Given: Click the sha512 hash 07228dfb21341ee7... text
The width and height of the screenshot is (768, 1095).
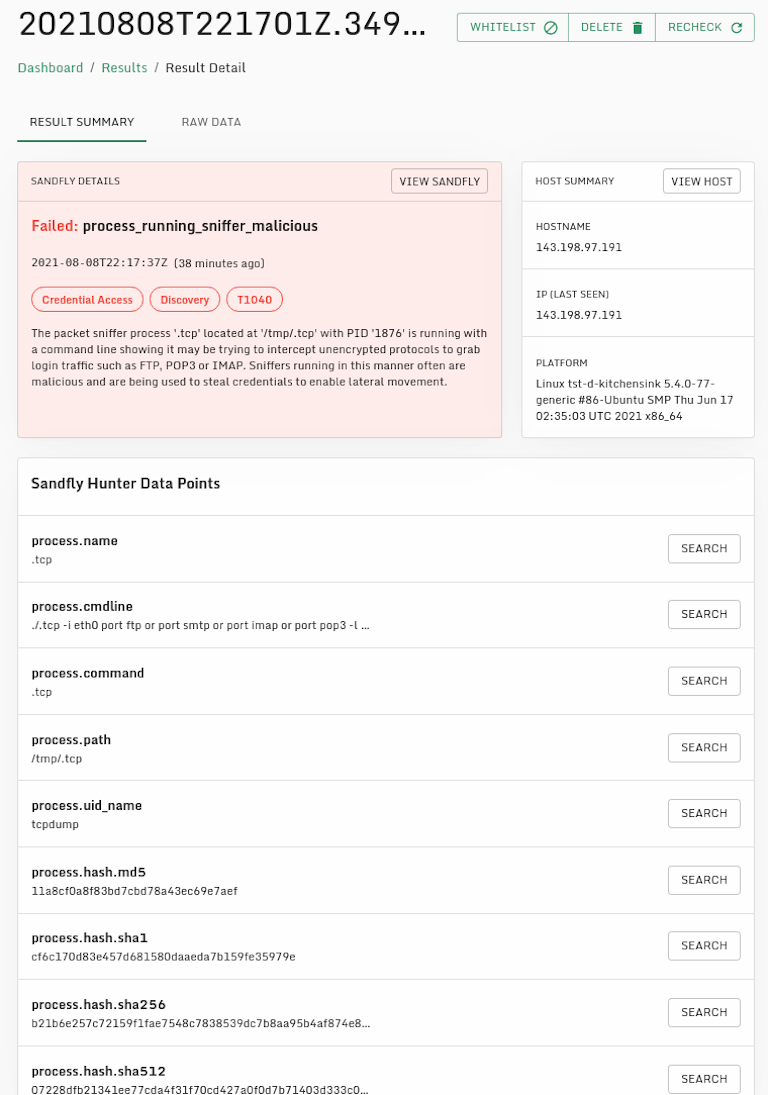Looking at the screenshot, I should [200, 1089].
